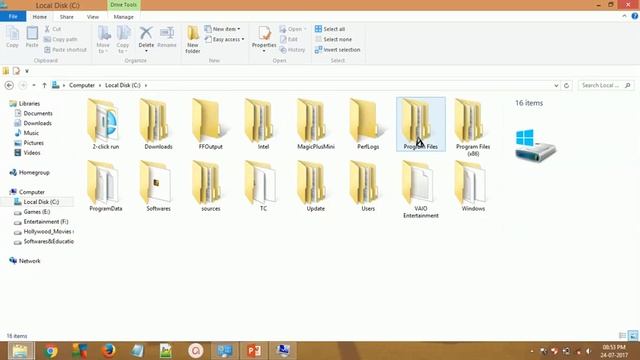Screen dimensions: 640x360
Task: Open the PerfLogs folder
Action: click(368, 124)
